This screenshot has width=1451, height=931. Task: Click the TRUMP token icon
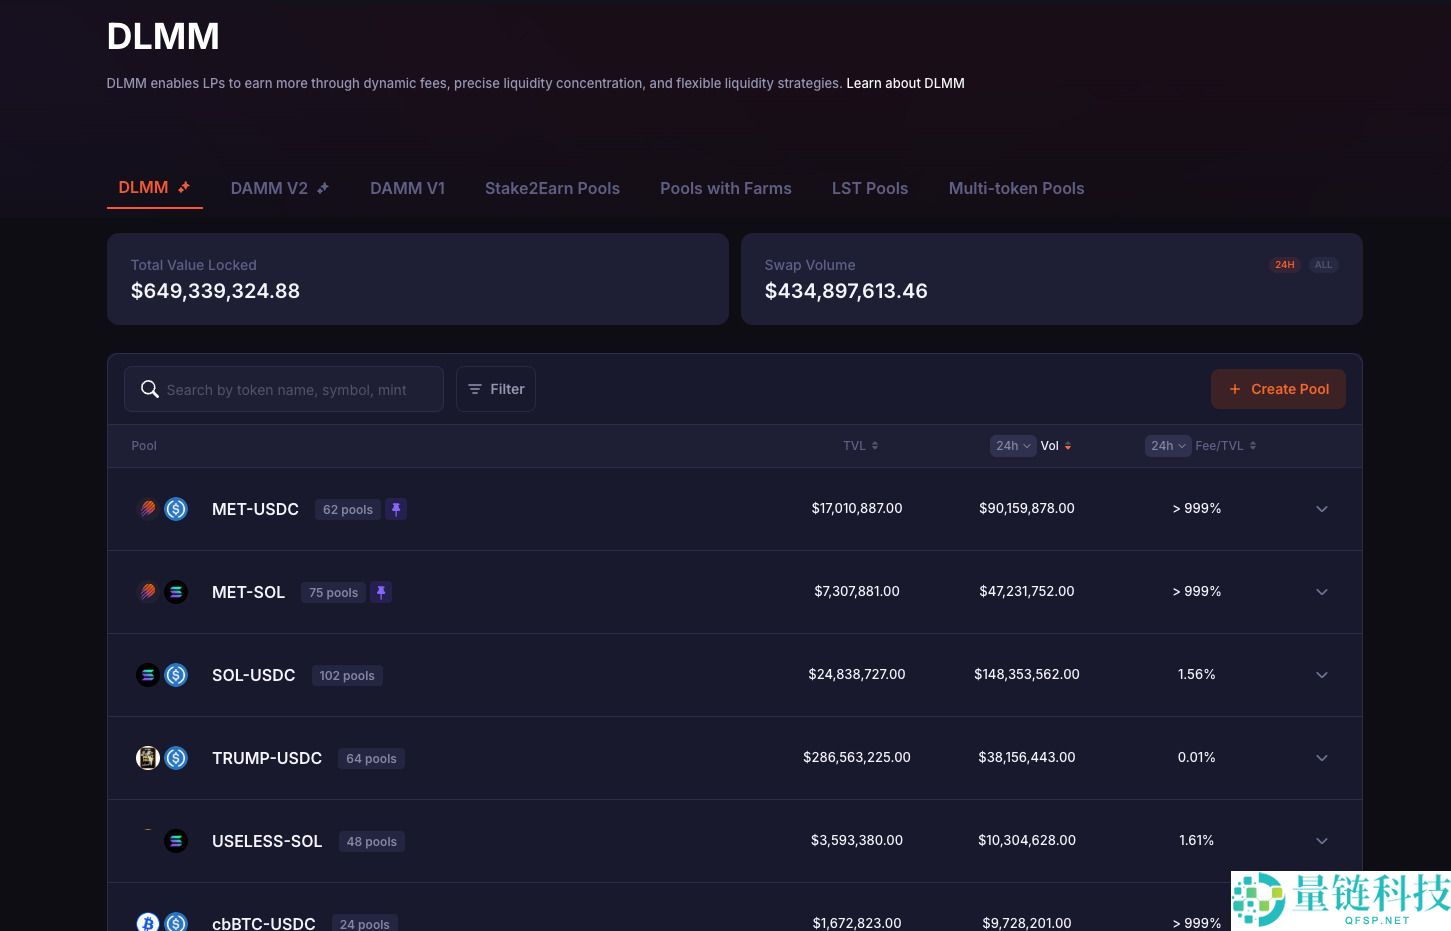coord(148,758)
